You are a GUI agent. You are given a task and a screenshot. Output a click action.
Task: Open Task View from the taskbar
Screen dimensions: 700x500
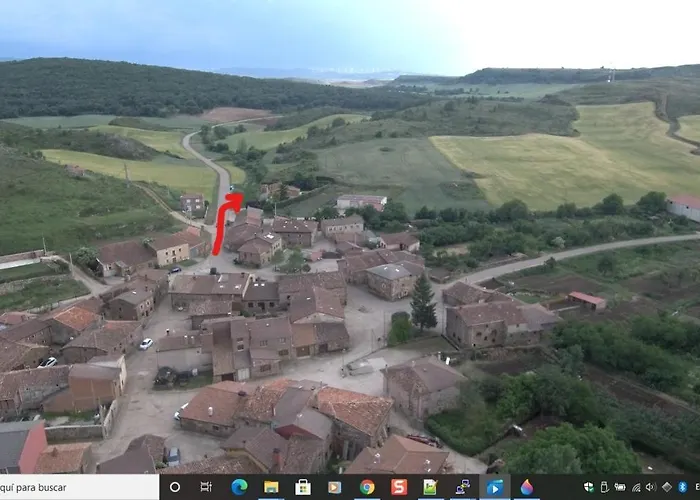(x=206, y=487)
